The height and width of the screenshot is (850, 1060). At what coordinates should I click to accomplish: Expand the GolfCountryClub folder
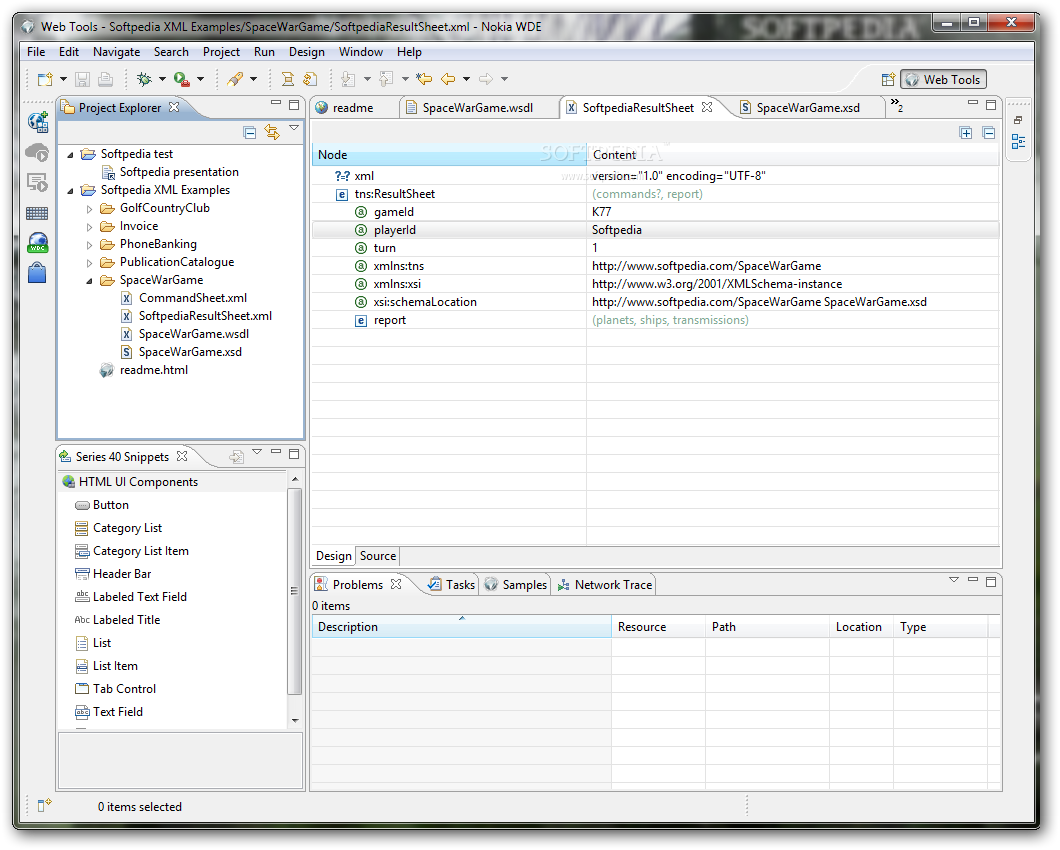[x=89, y=209]
